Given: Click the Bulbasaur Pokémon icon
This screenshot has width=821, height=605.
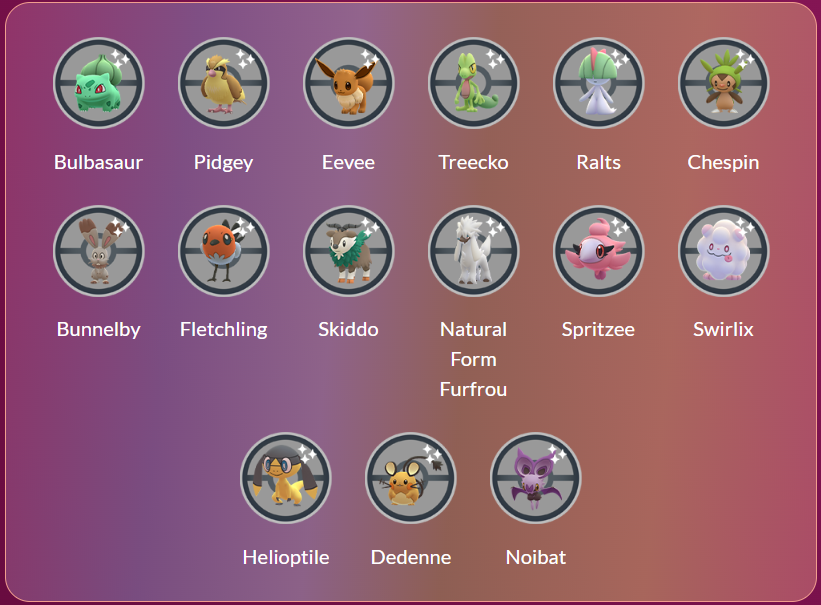Looking at the screenshot, I should tap(98, 84).
